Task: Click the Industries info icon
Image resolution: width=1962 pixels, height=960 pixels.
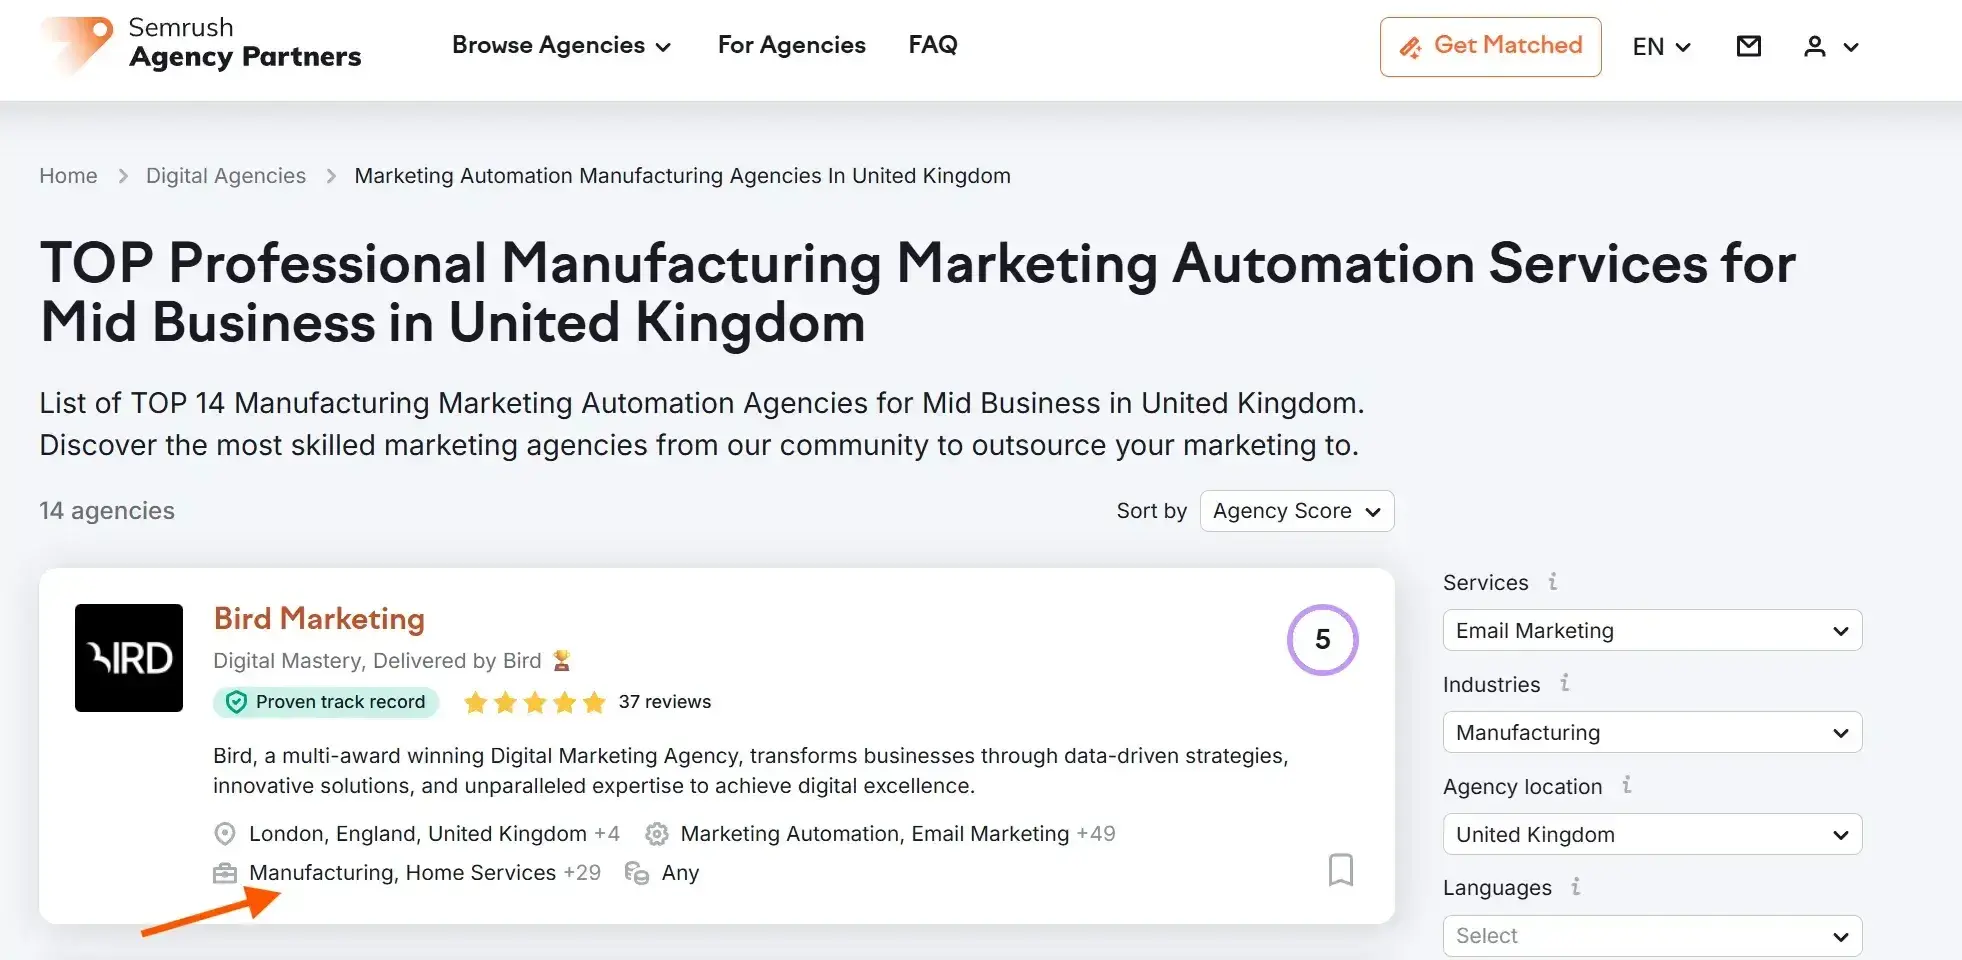Action: 1564,684
